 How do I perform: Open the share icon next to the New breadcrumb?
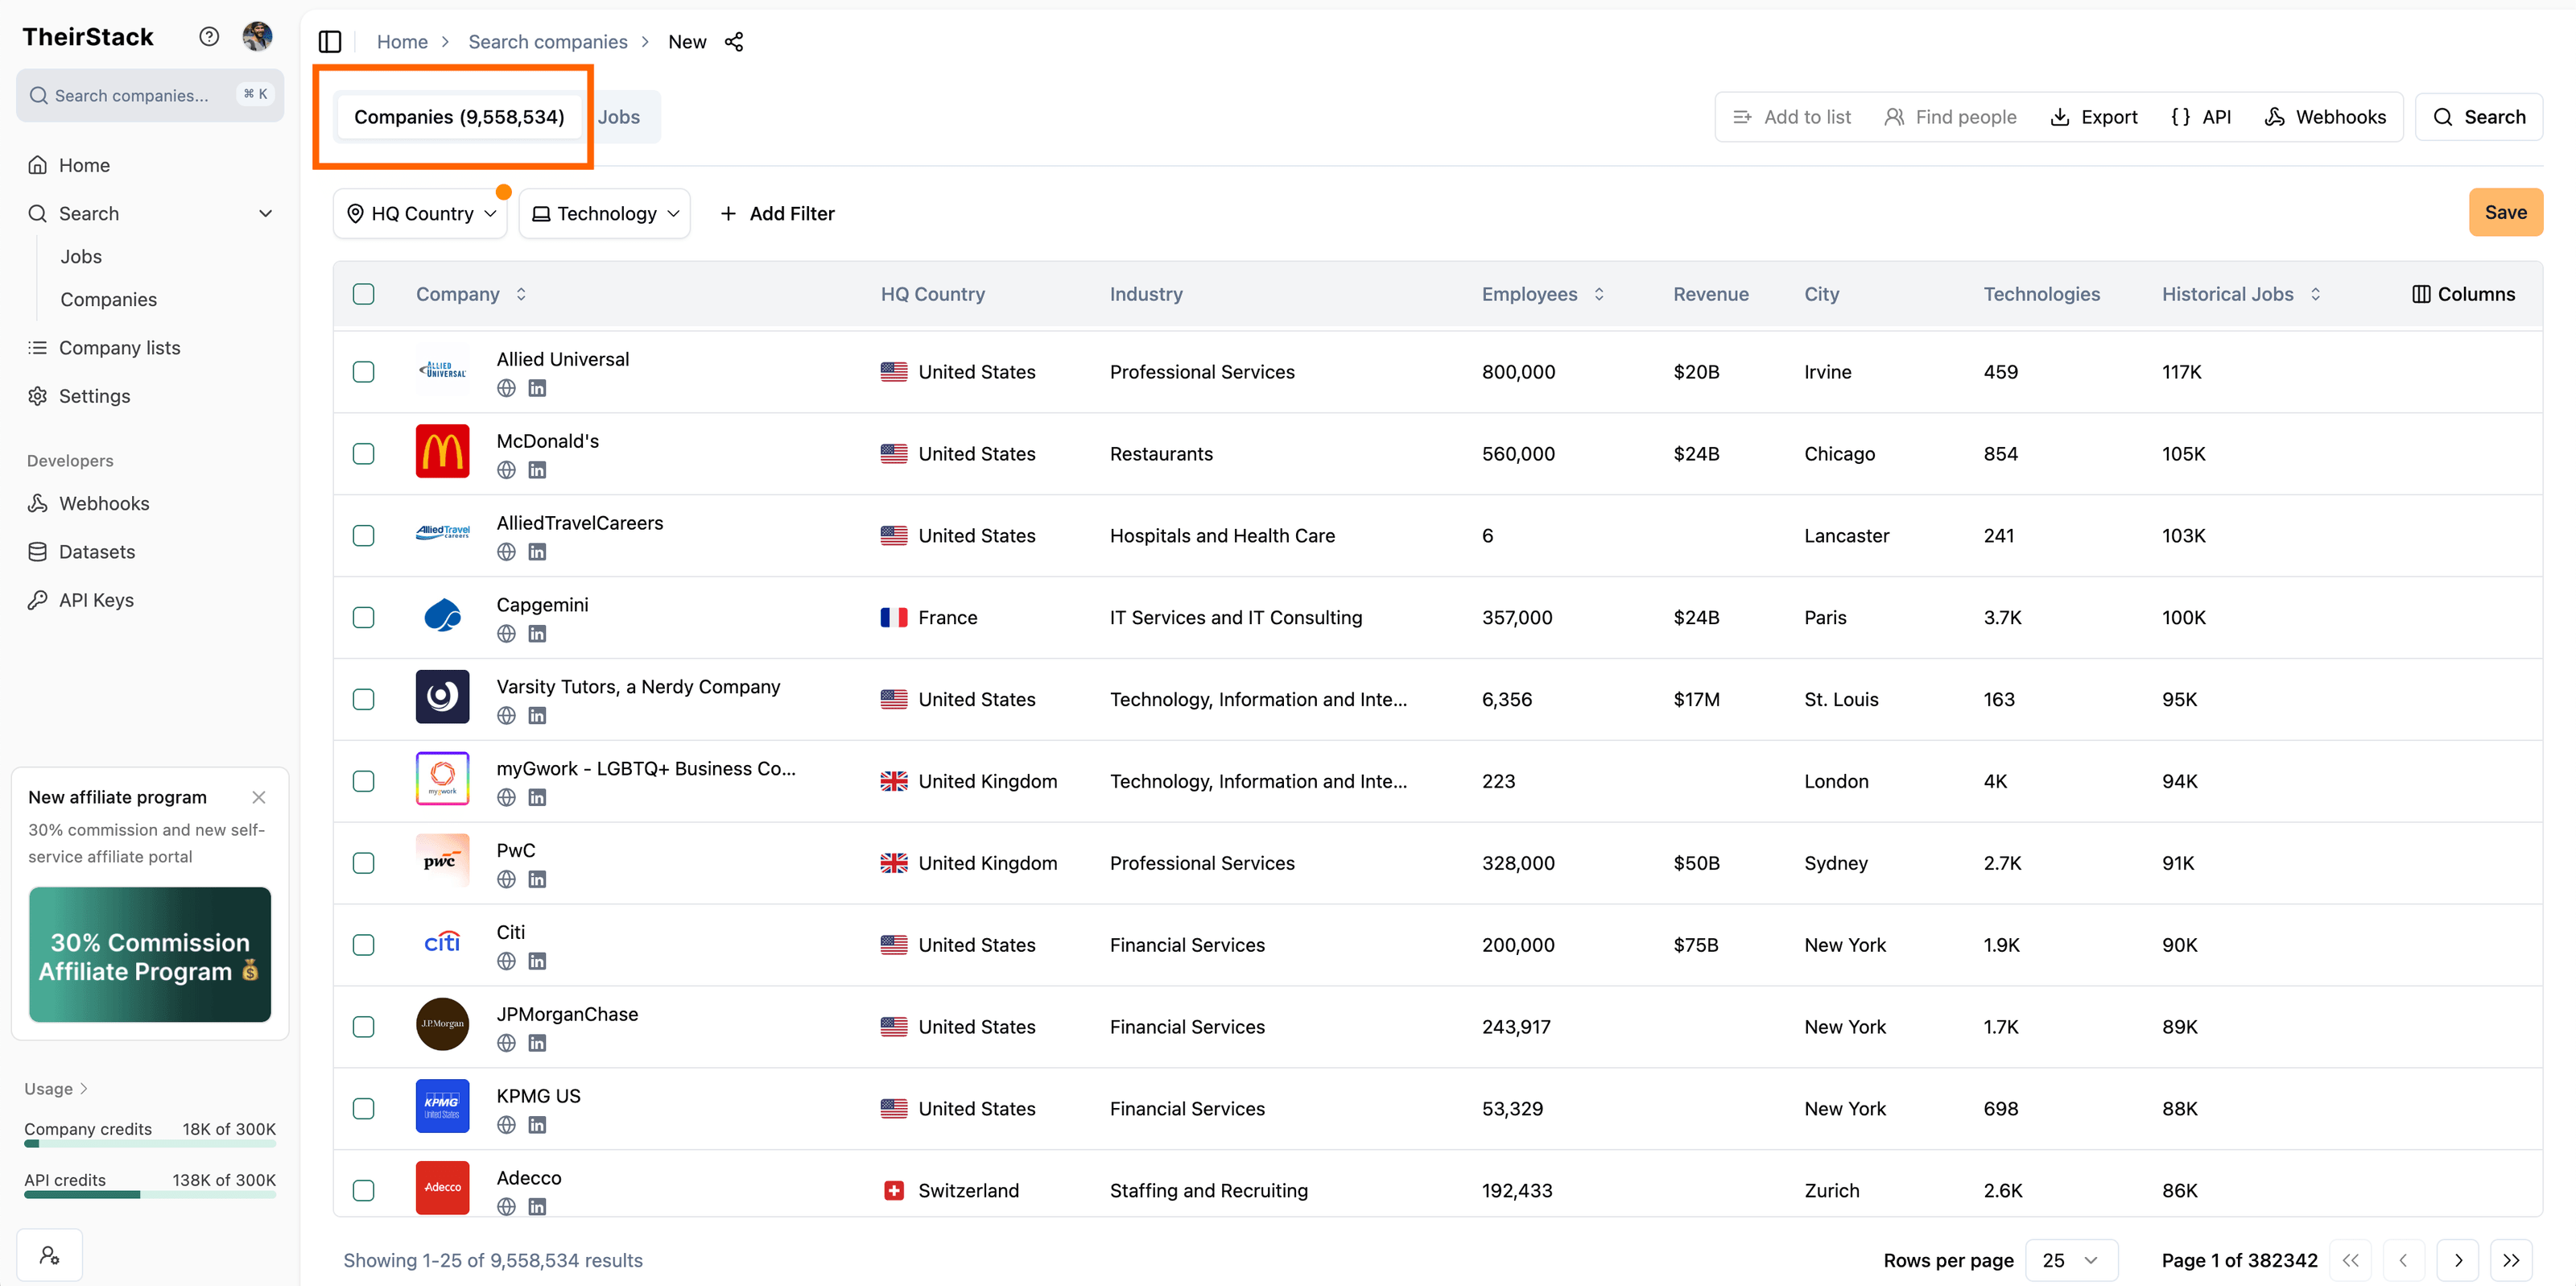pos(735,42)
